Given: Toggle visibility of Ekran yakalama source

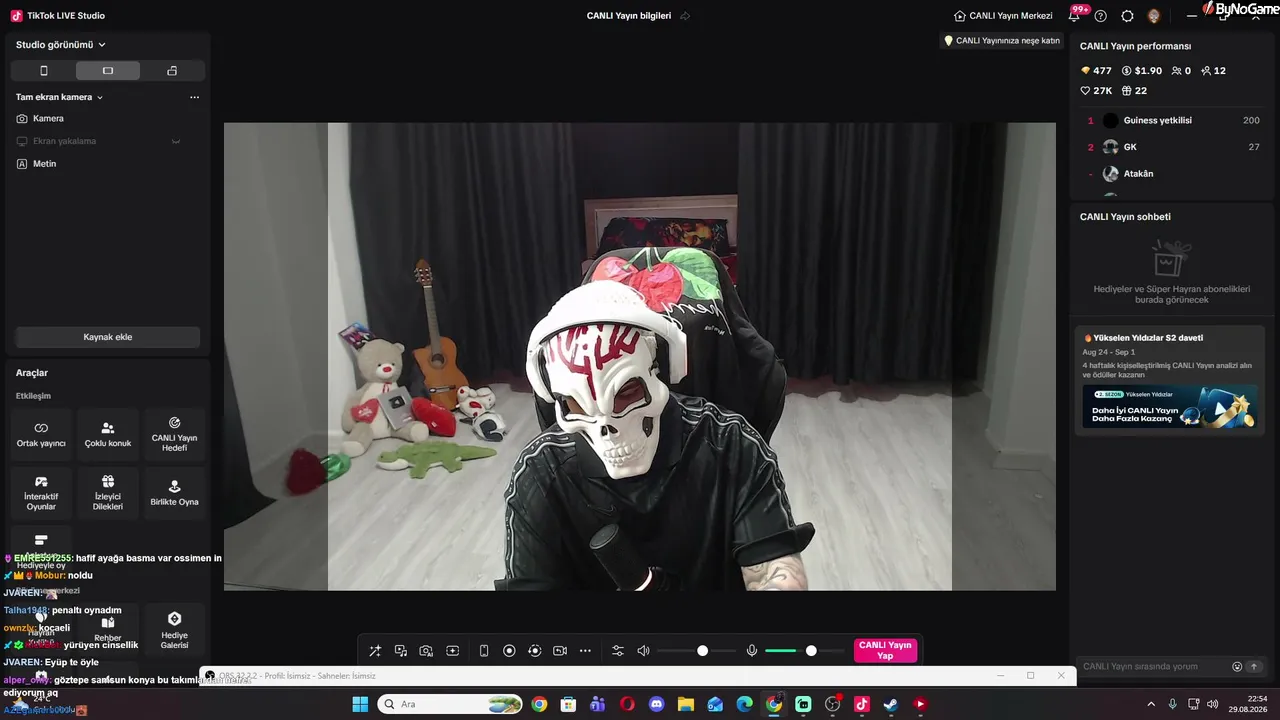Looking at the screenshot, I should tap(176, 141).
